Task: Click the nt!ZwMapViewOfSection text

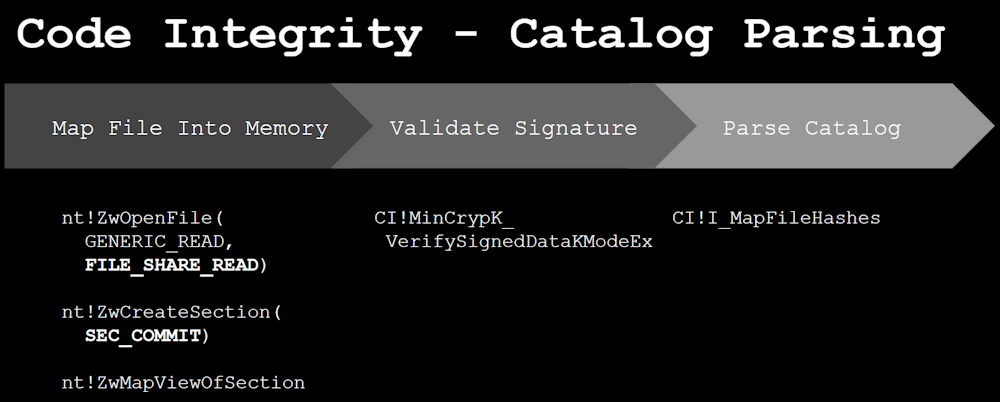Action: tap(183, 383)
